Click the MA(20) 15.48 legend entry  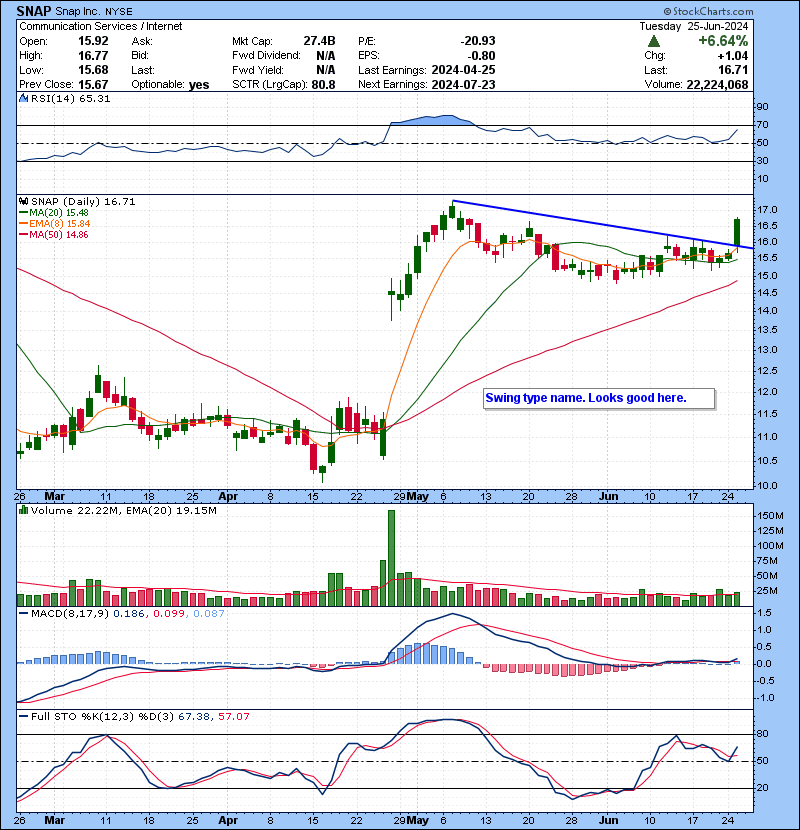(59, 213)
